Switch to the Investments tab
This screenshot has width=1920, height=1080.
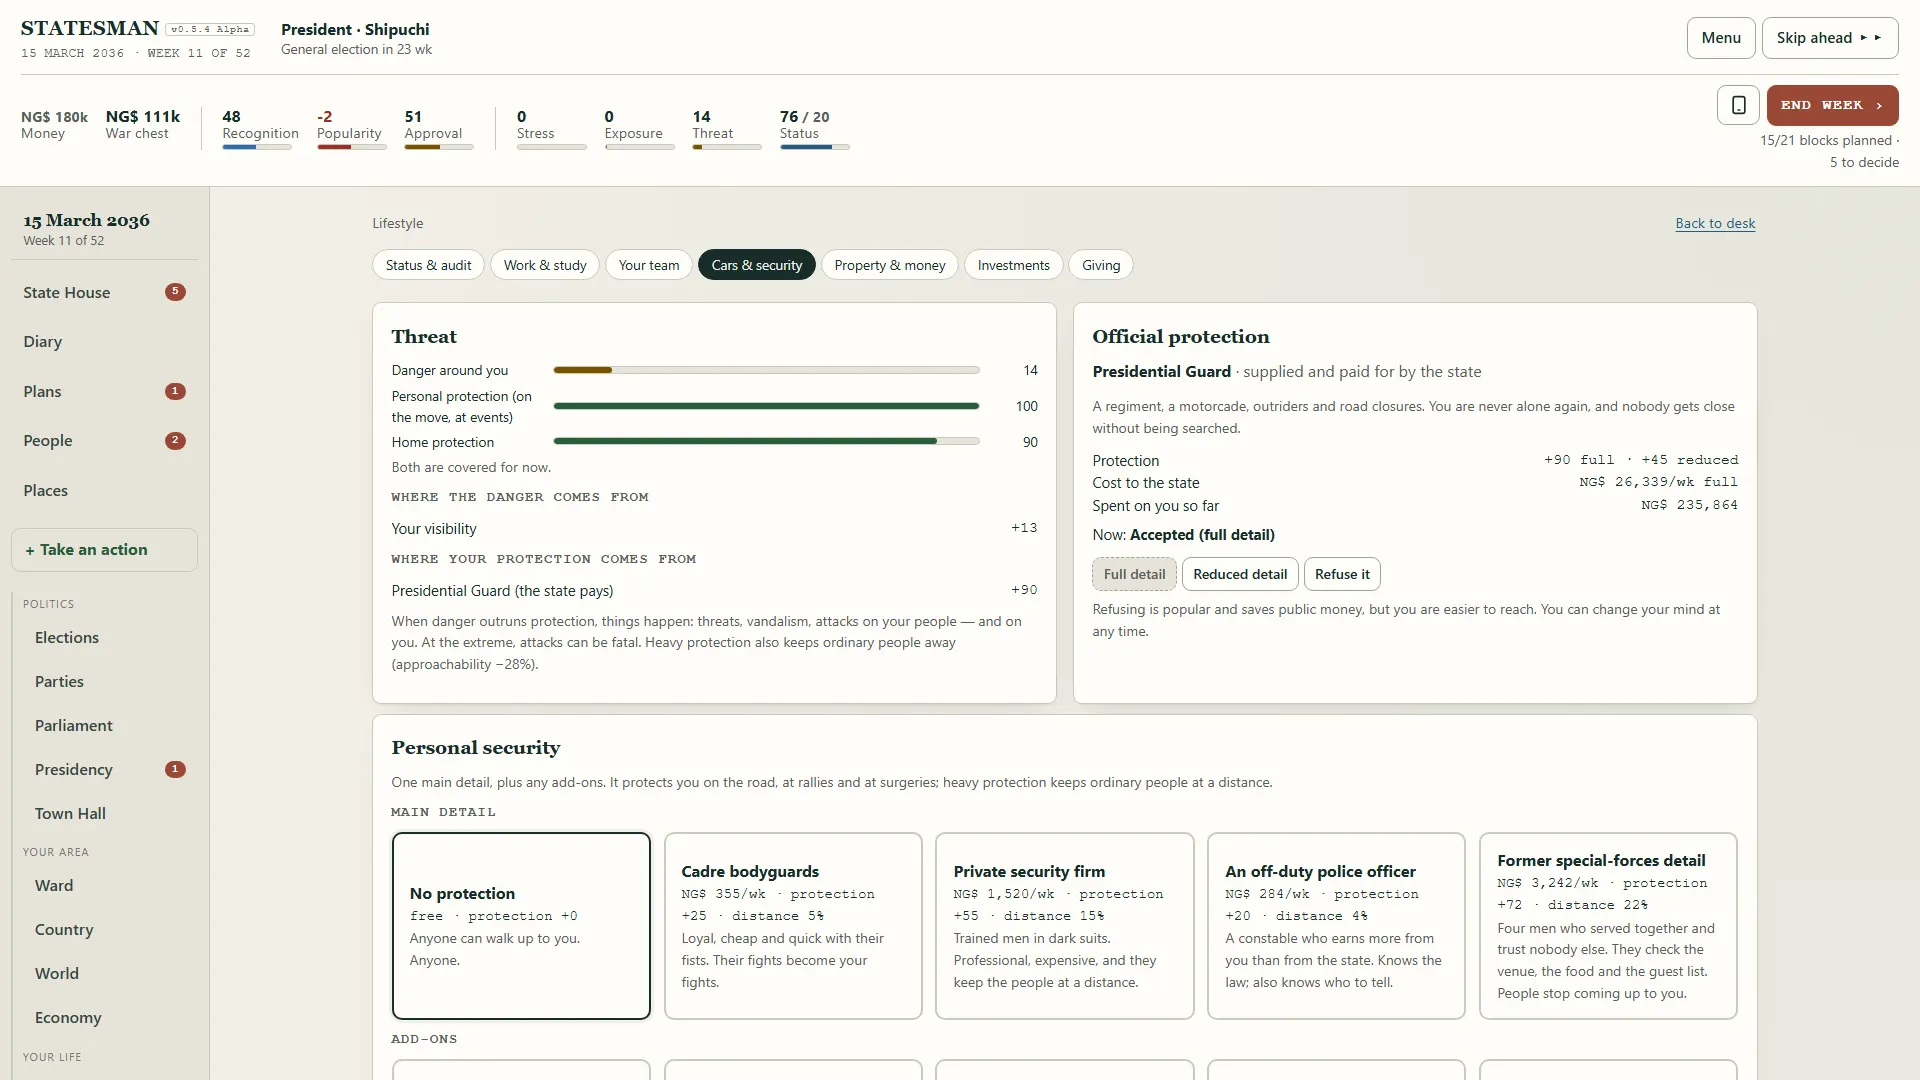click(x=1013, y=265)
